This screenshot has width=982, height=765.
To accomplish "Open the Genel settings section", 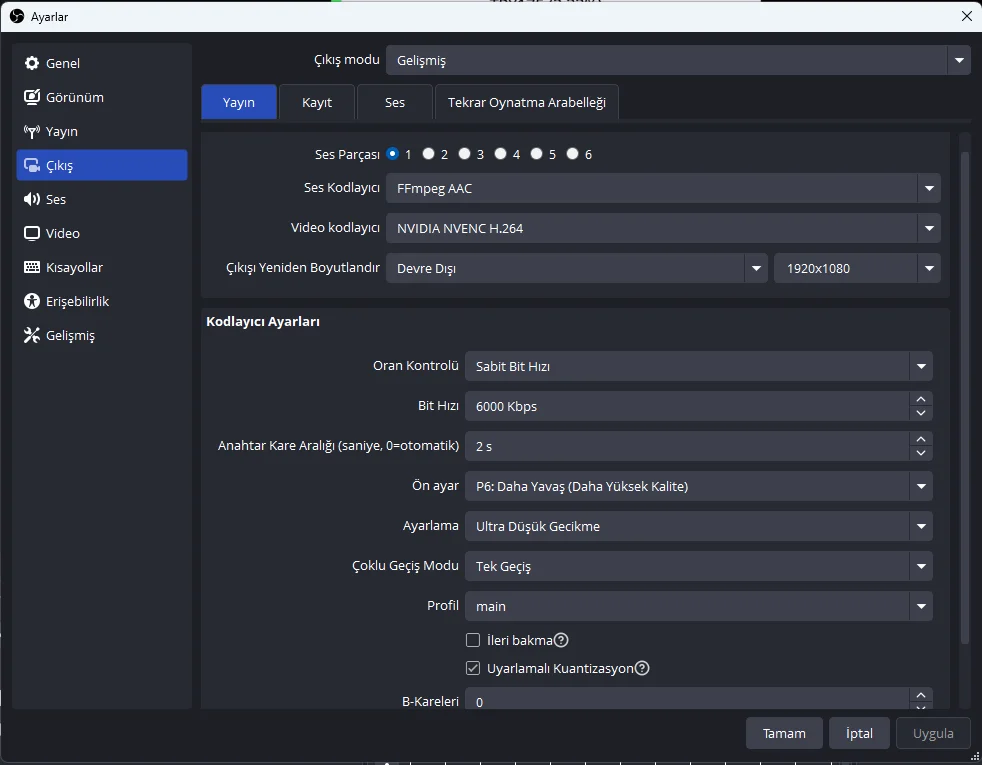I will [x=102, y=63].
